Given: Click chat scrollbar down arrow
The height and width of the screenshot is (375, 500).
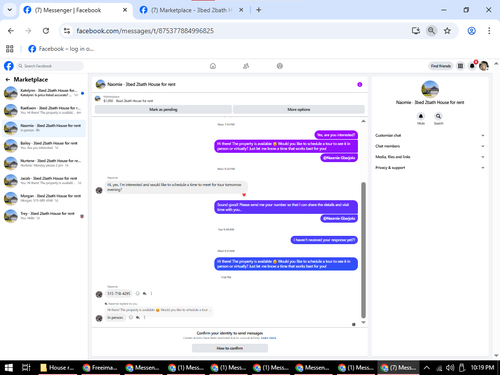Looking at the screenshot, I should (363, 322).
